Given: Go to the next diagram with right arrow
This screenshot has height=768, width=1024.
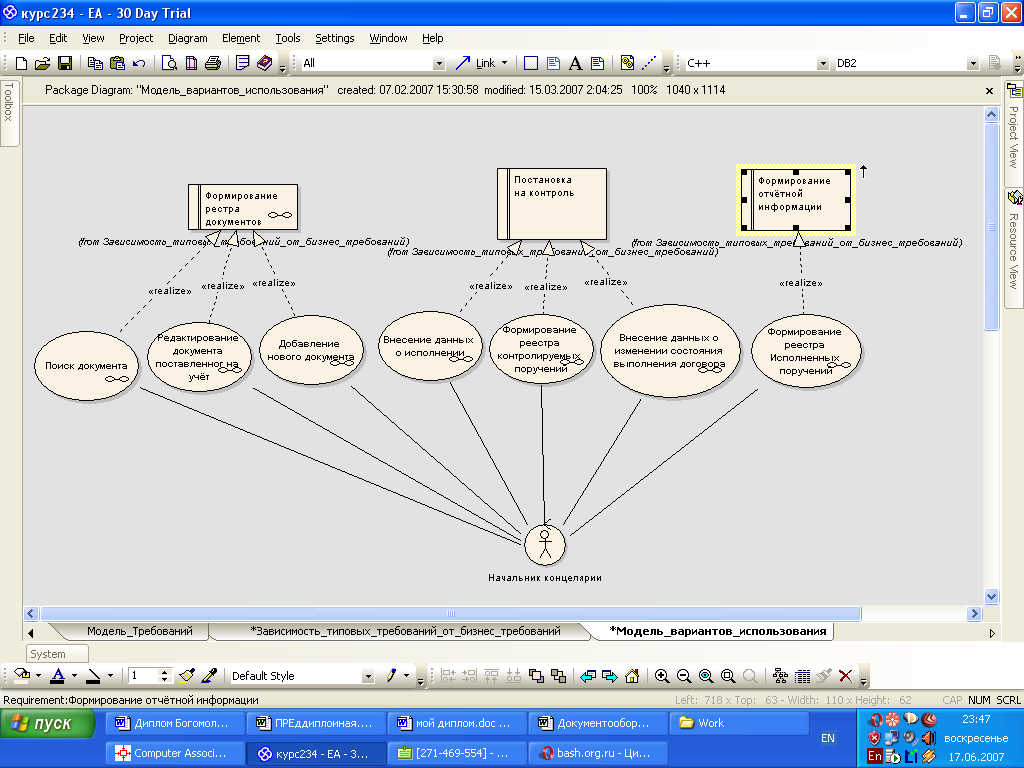Looking at the screenshot, I should [609, 676].
